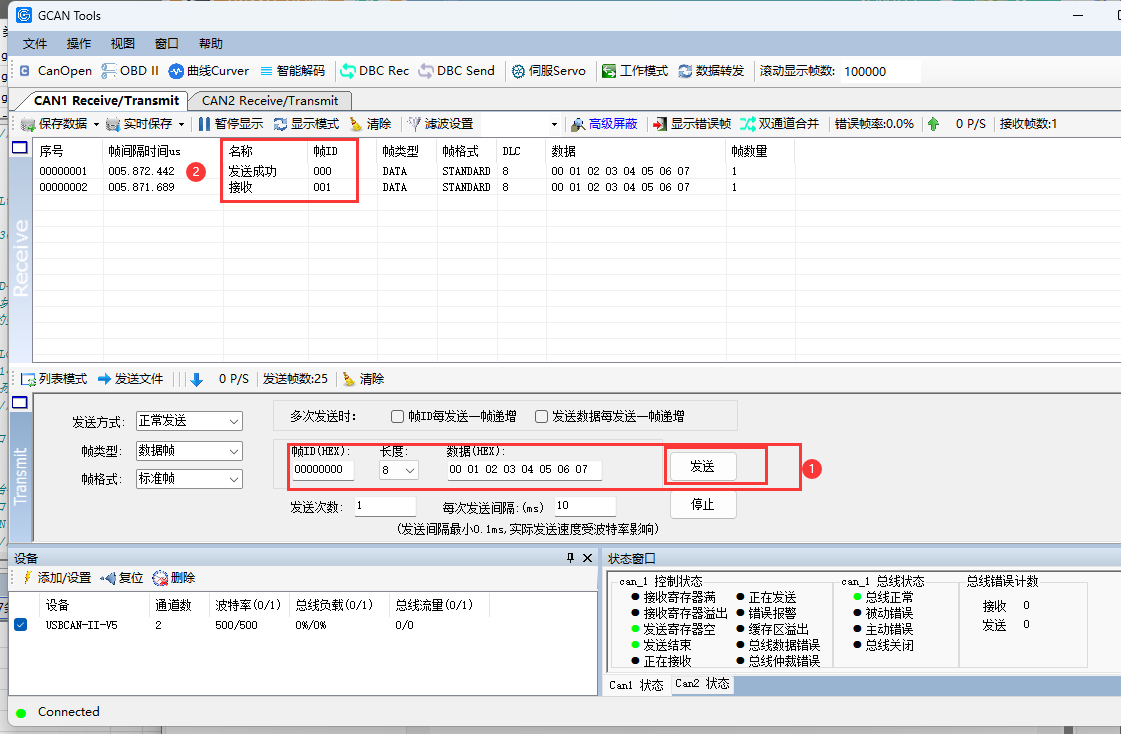The height and width of the screenshot is (734, 1121).
Task: Toggle 帧ID每发送一帧递增 checkbox
Action: [x=397, y=416]
